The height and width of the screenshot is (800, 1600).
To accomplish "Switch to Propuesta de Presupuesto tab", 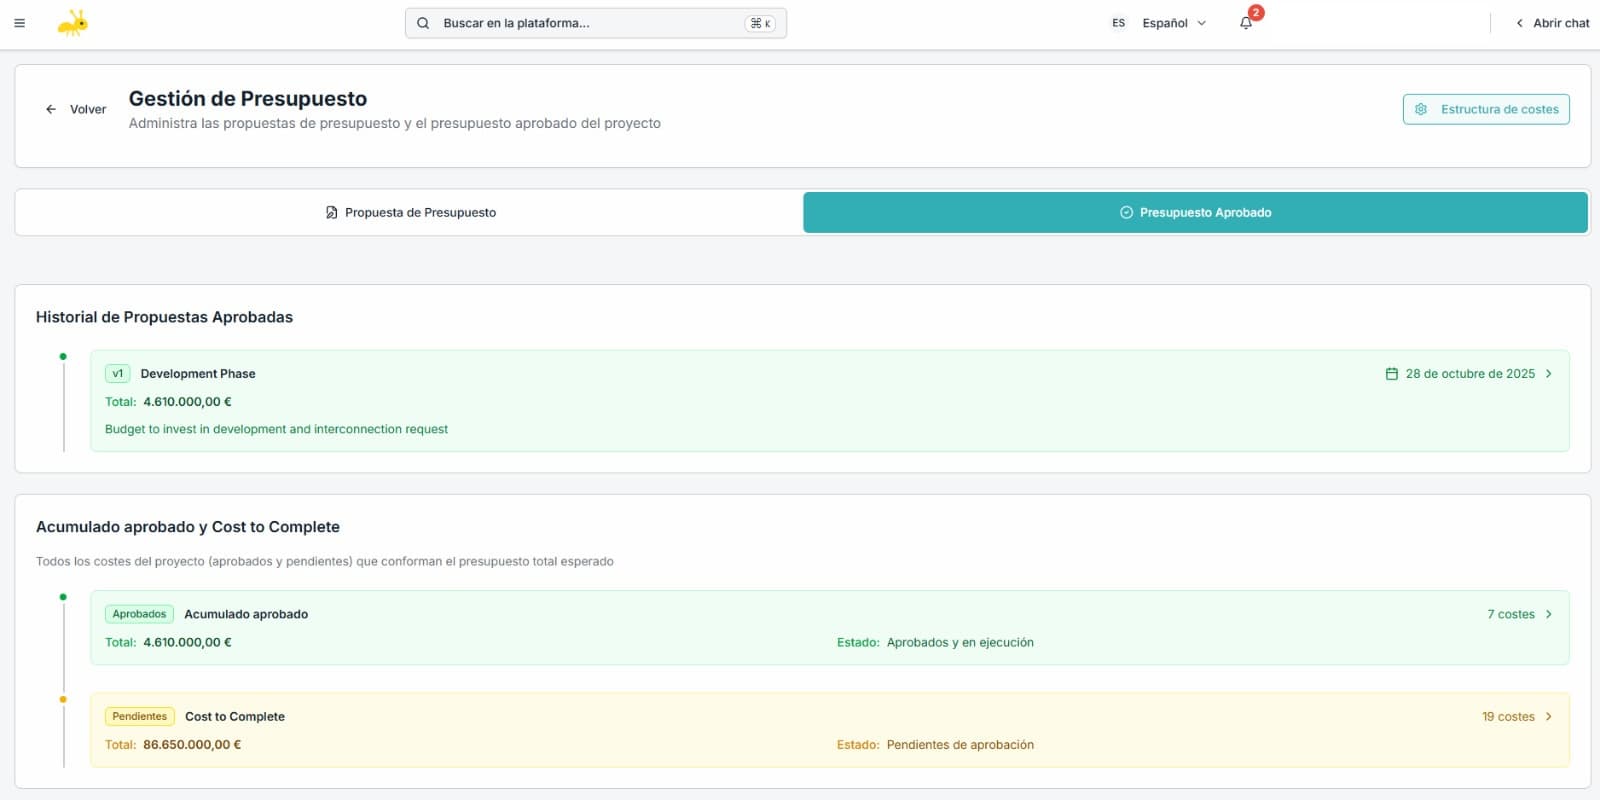I will (410, 213).
